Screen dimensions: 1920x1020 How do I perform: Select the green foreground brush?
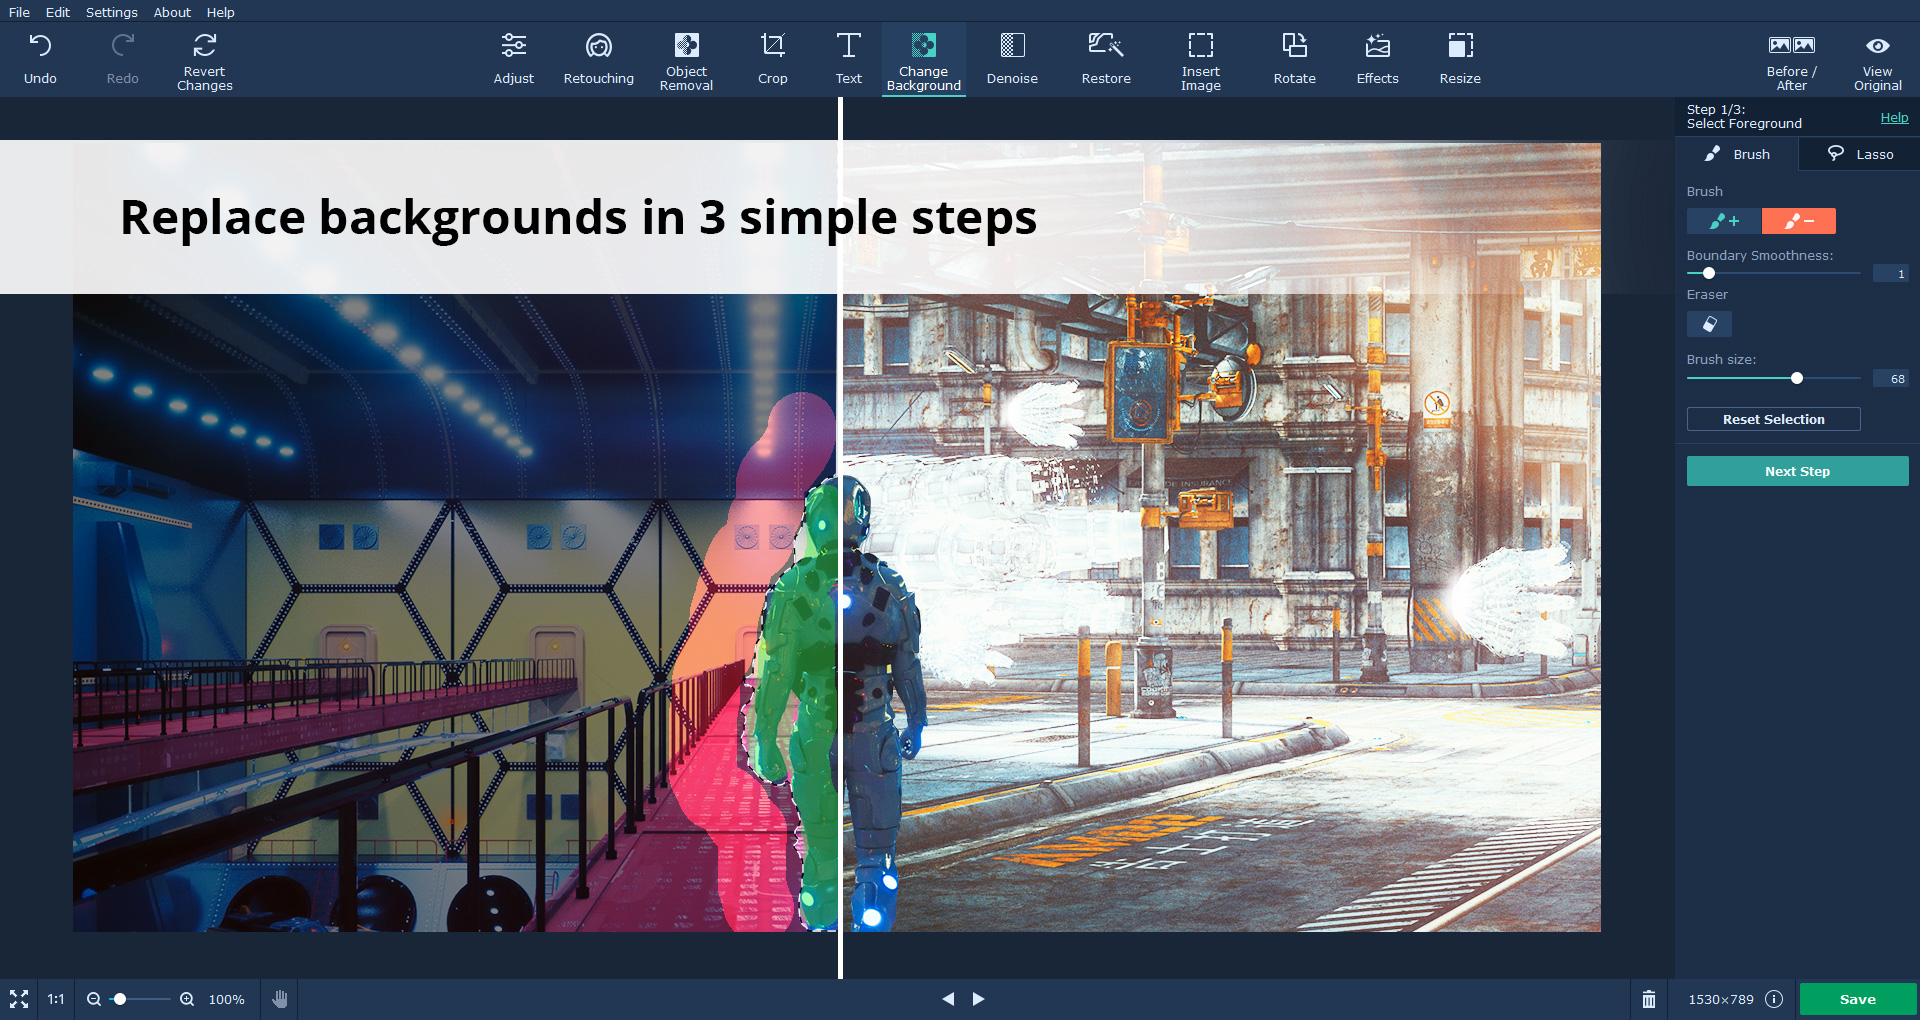click(1723, 221)
